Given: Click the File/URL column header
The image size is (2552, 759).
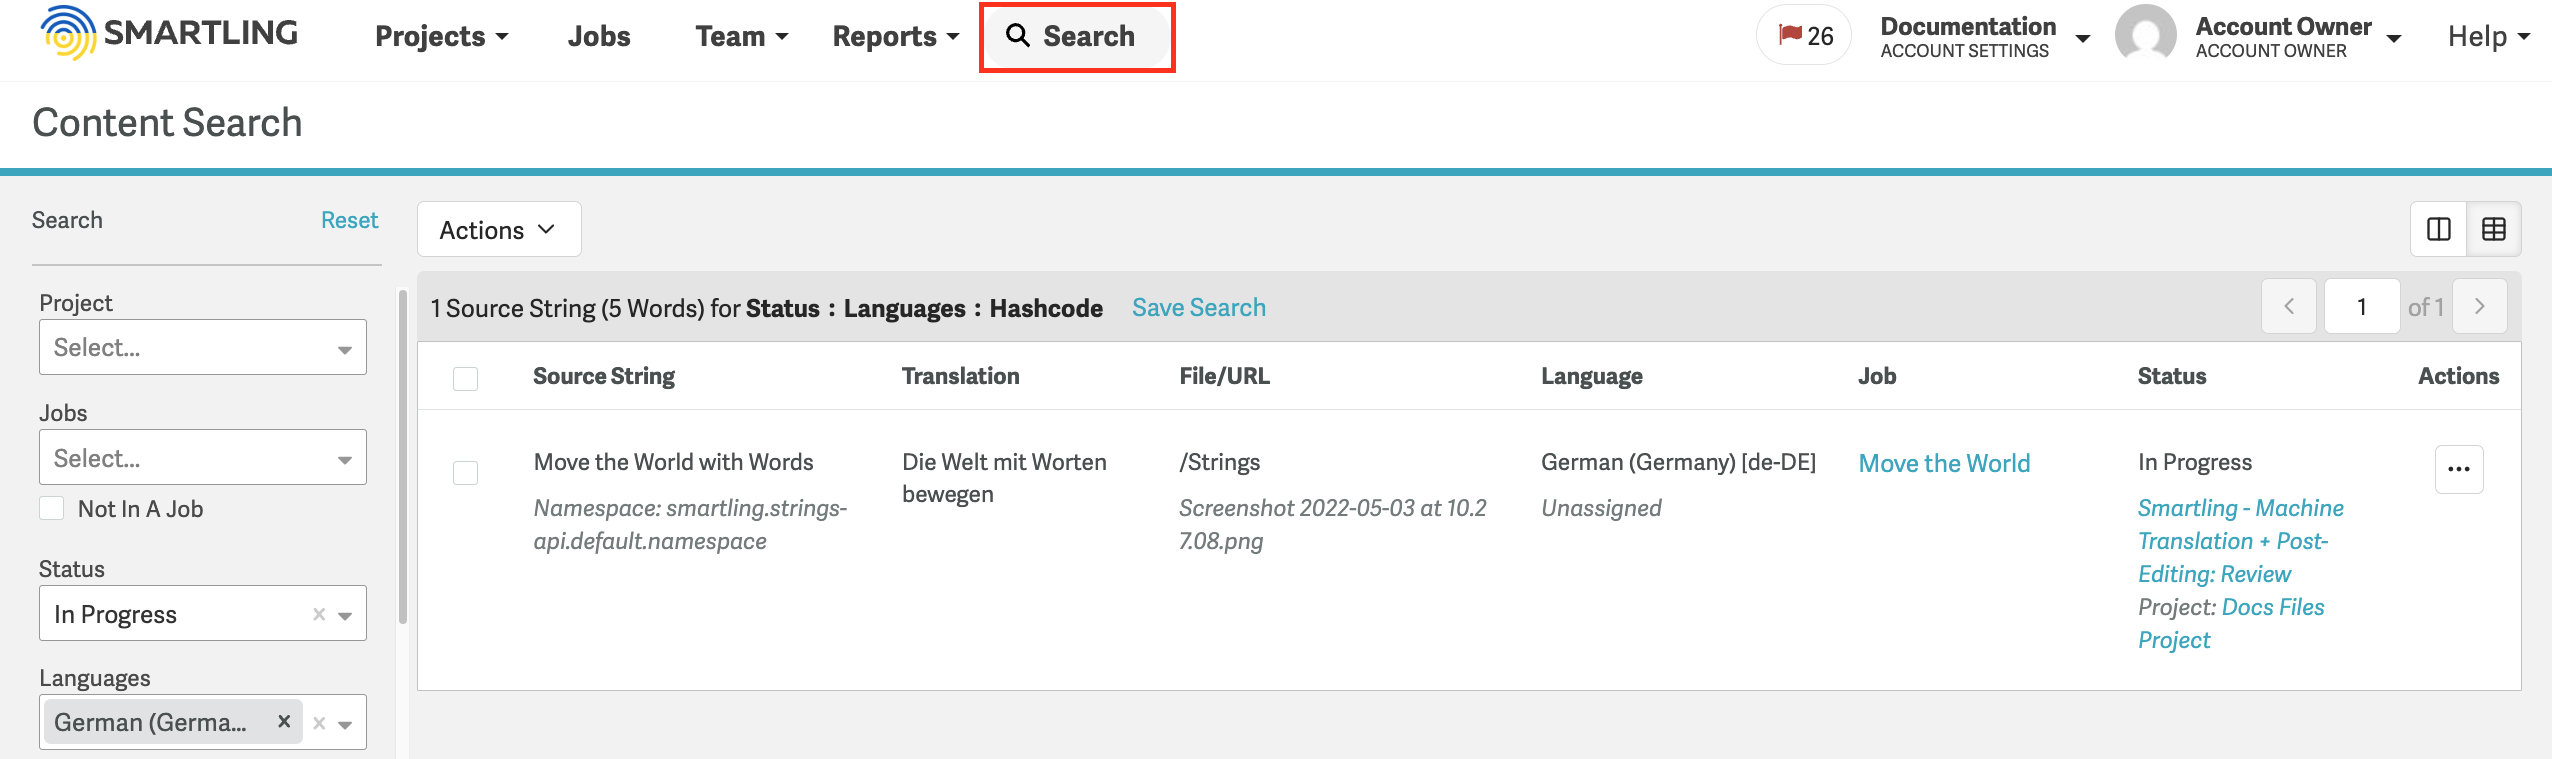Looking at the screenshot, I should coord(1224,376).
